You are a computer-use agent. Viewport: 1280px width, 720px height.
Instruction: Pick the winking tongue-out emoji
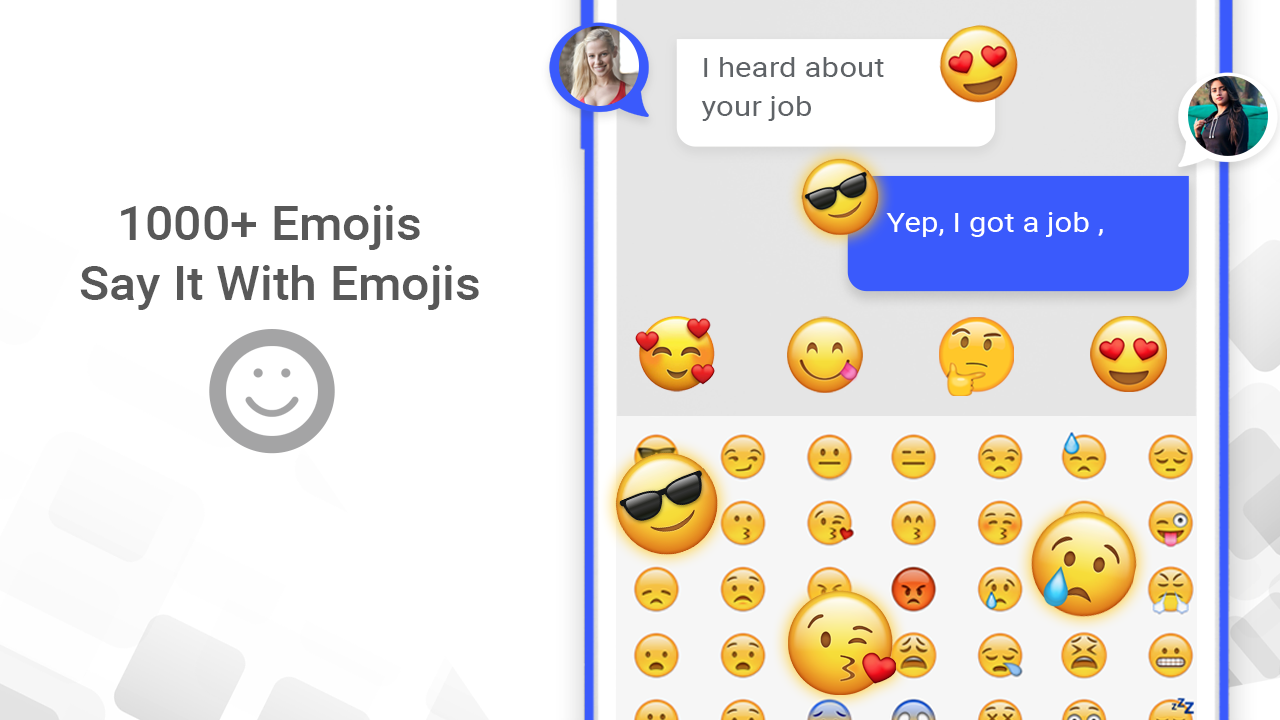click(1170, 523)
